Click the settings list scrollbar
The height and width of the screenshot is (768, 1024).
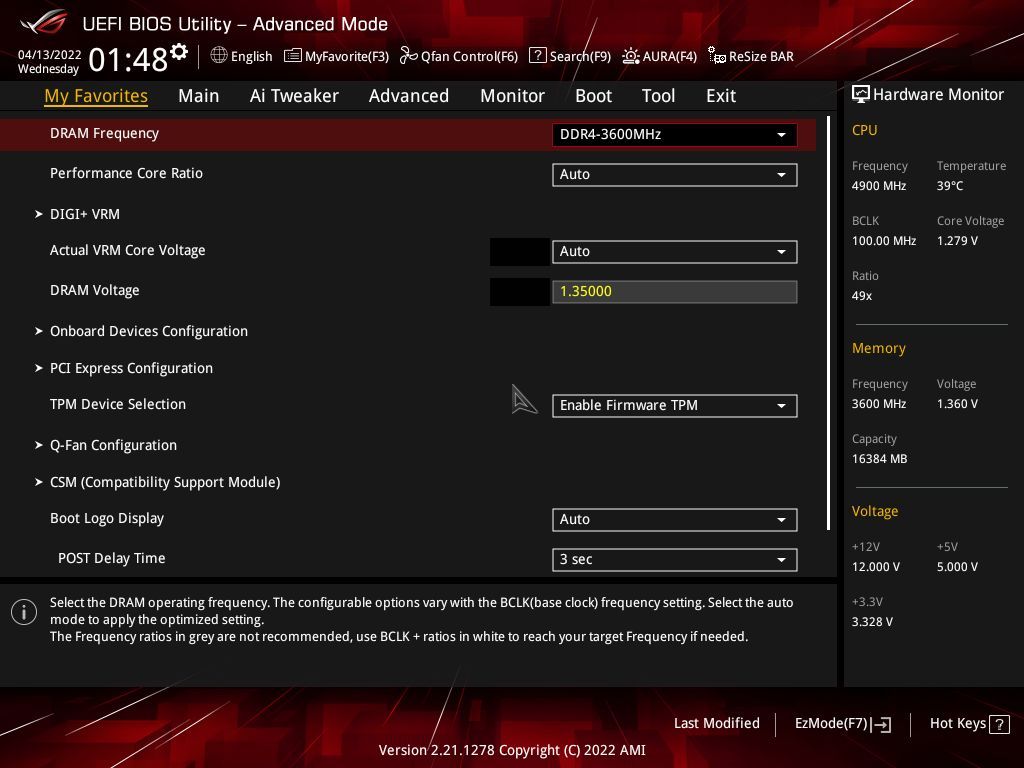tap(828, 323)
